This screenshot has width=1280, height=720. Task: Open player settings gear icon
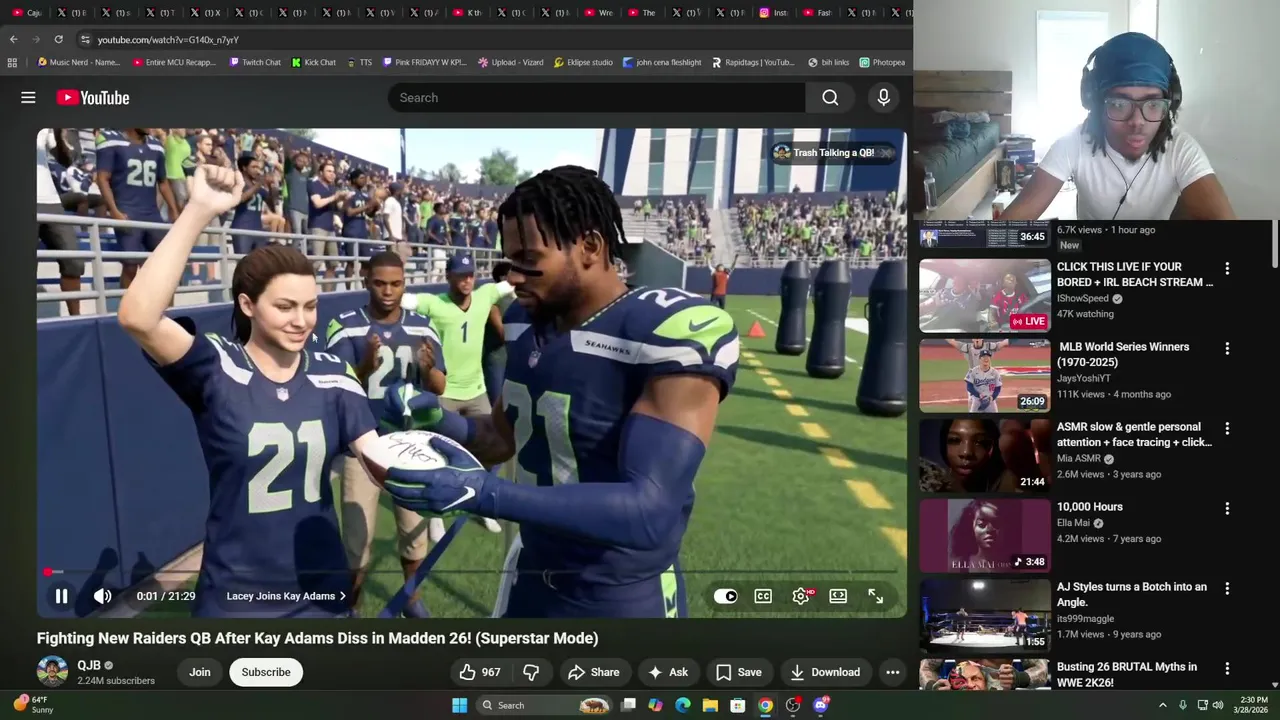click(801, 596)
